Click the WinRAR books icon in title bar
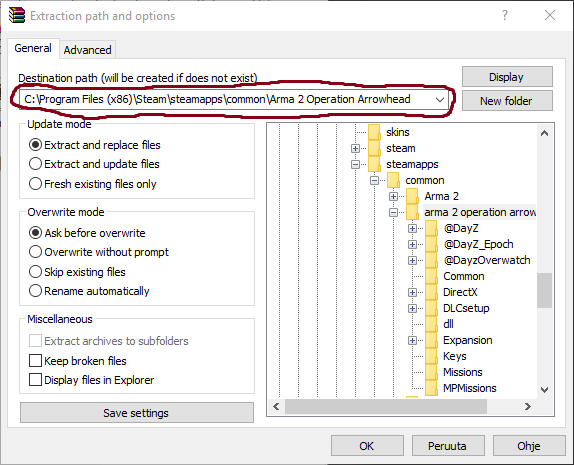 (17, 15)
